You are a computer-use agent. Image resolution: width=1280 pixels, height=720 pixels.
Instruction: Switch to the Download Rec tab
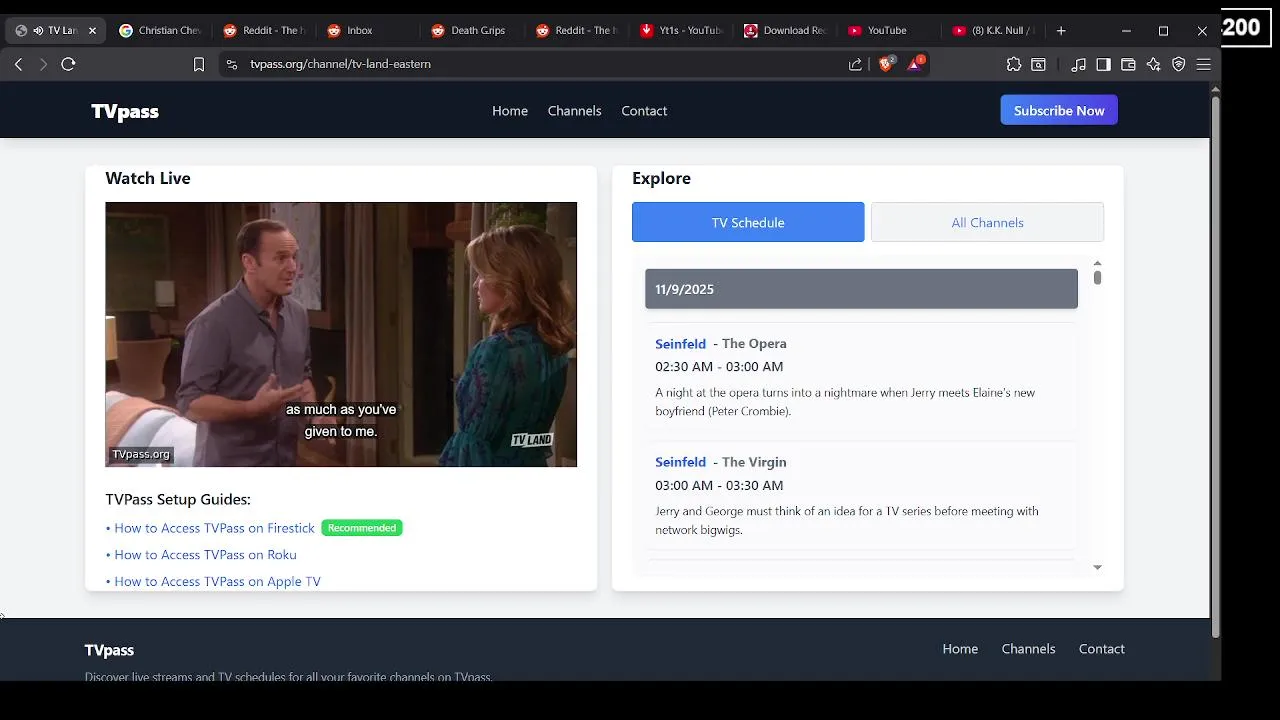click(785, 31)
